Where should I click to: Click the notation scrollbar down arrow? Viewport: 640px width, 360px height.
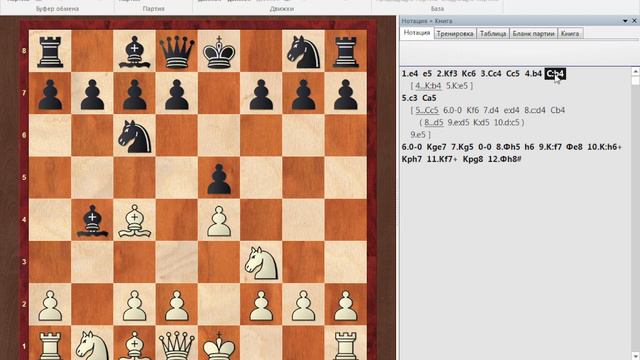[636, 356]
